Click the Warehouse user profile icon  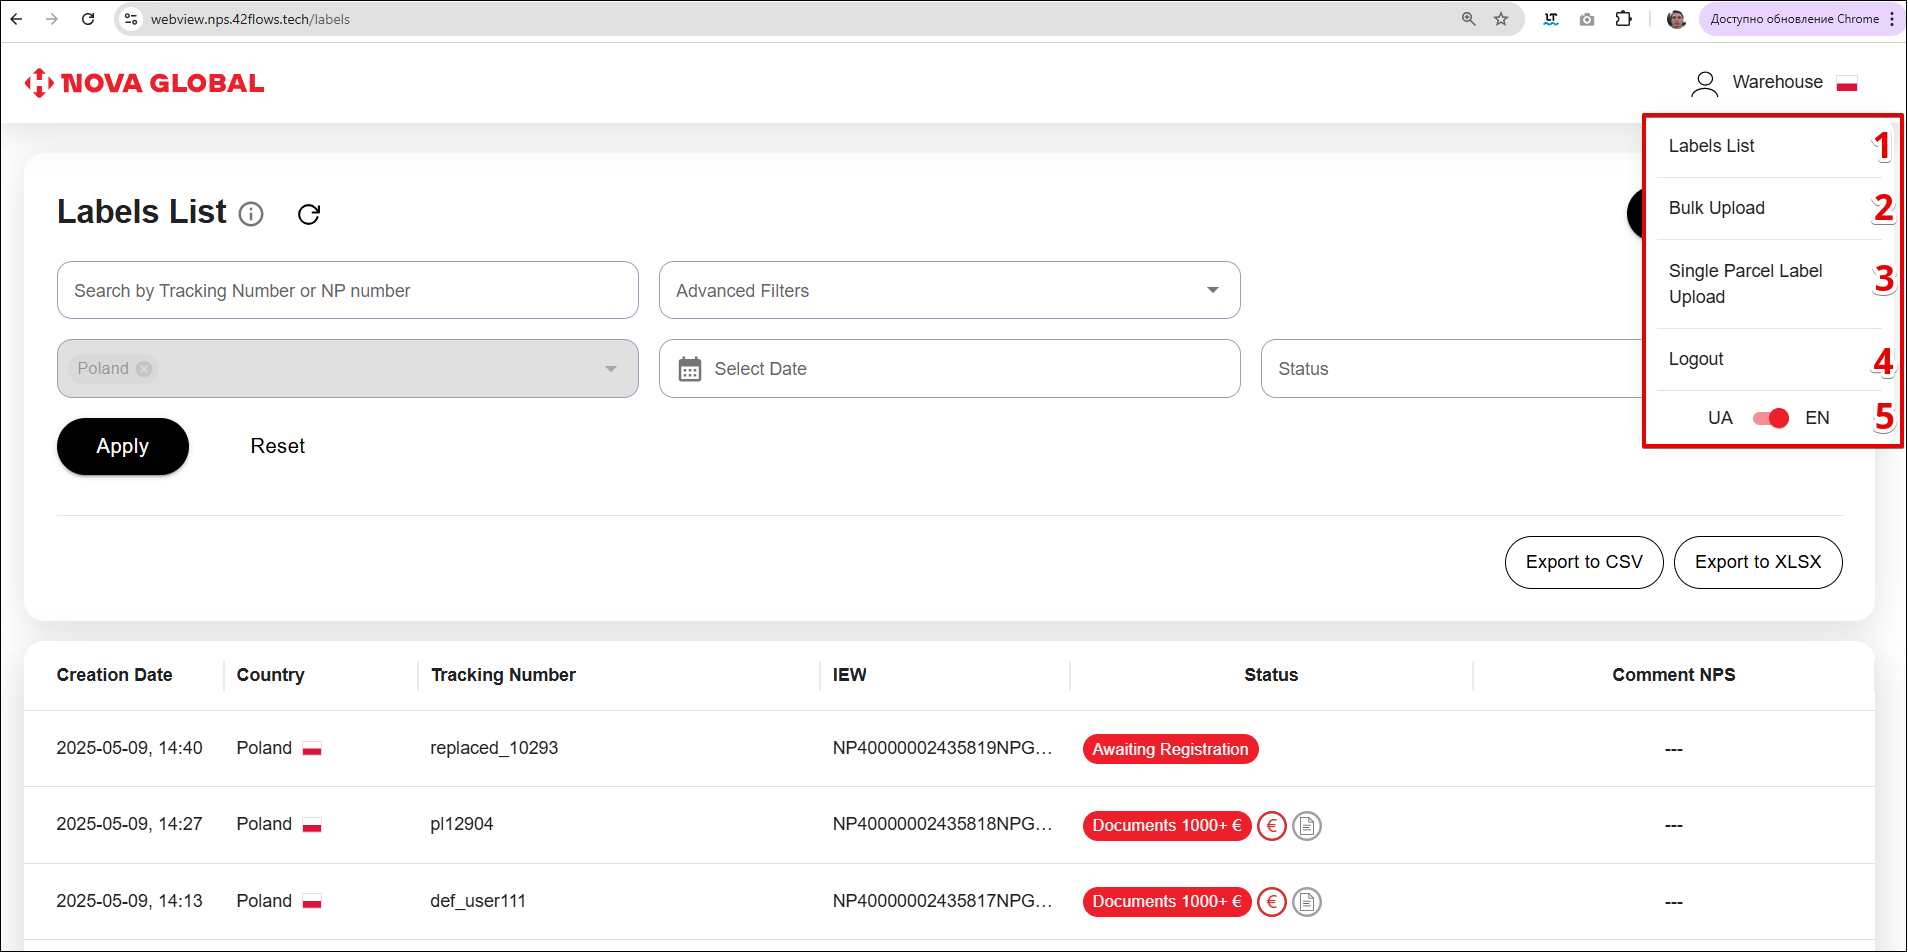(x=1704, y=83)
